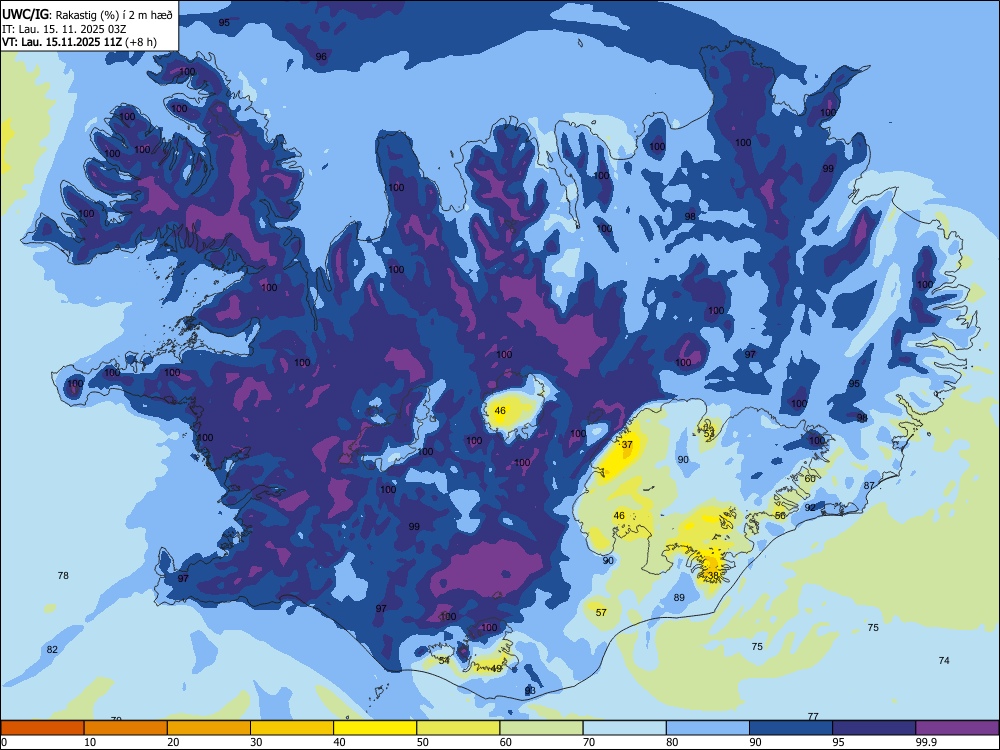Viewport: 1000px width, 750px height.
Task: Click the '80' legend scale label
Action: point(672,742)
